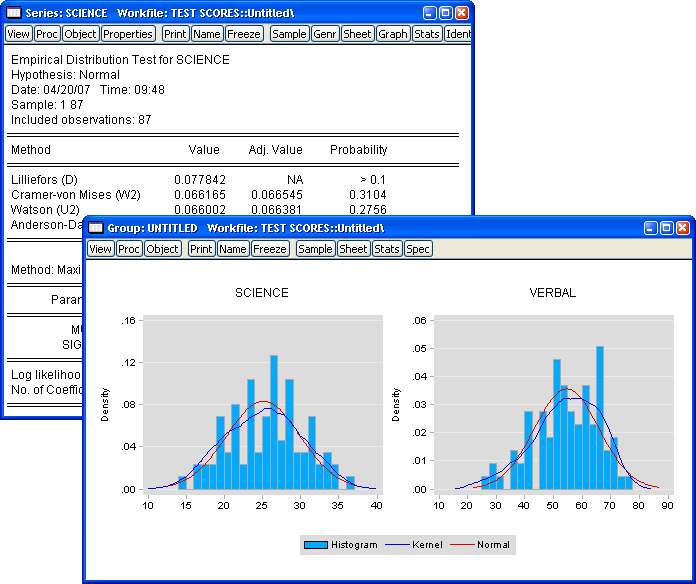Click Properties in the Series toolbar
696x584 pixels.
[x=129, y=34]
